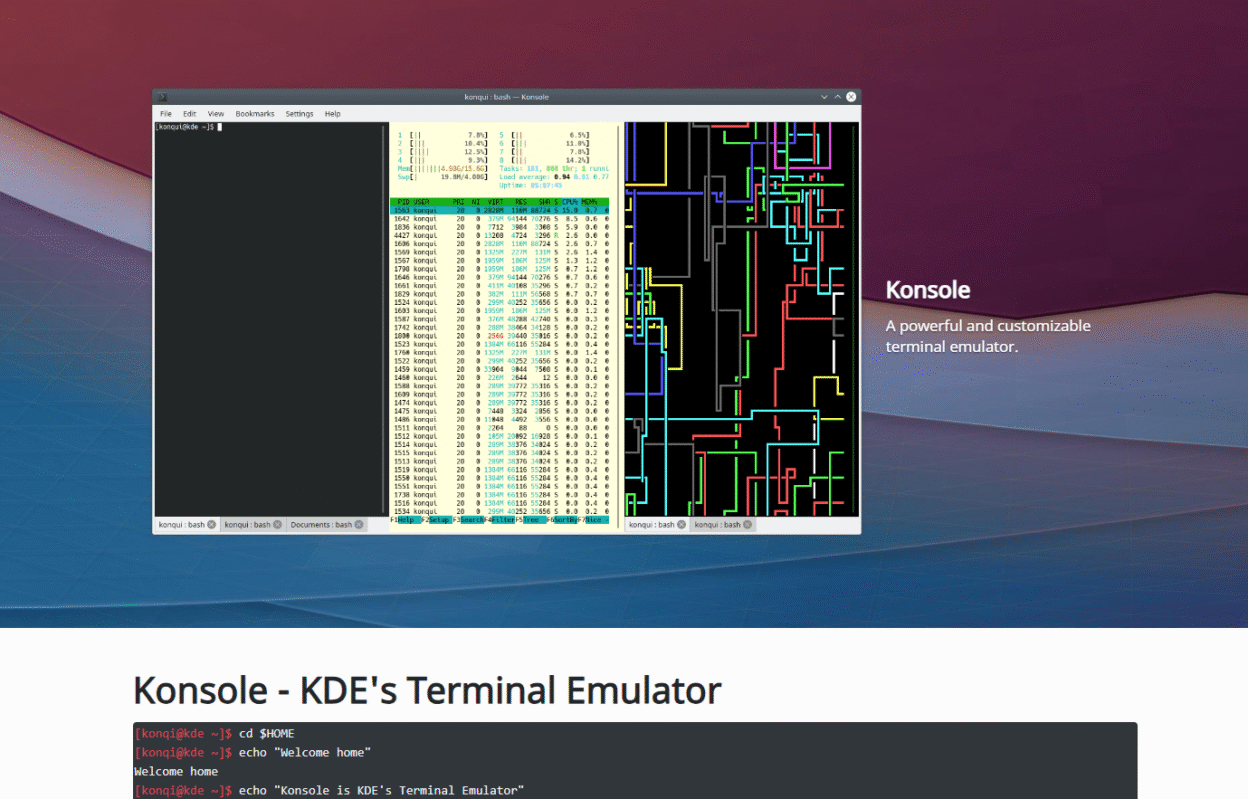Click the white "Konsole" title beside the screenshot

tap(928, 290)
